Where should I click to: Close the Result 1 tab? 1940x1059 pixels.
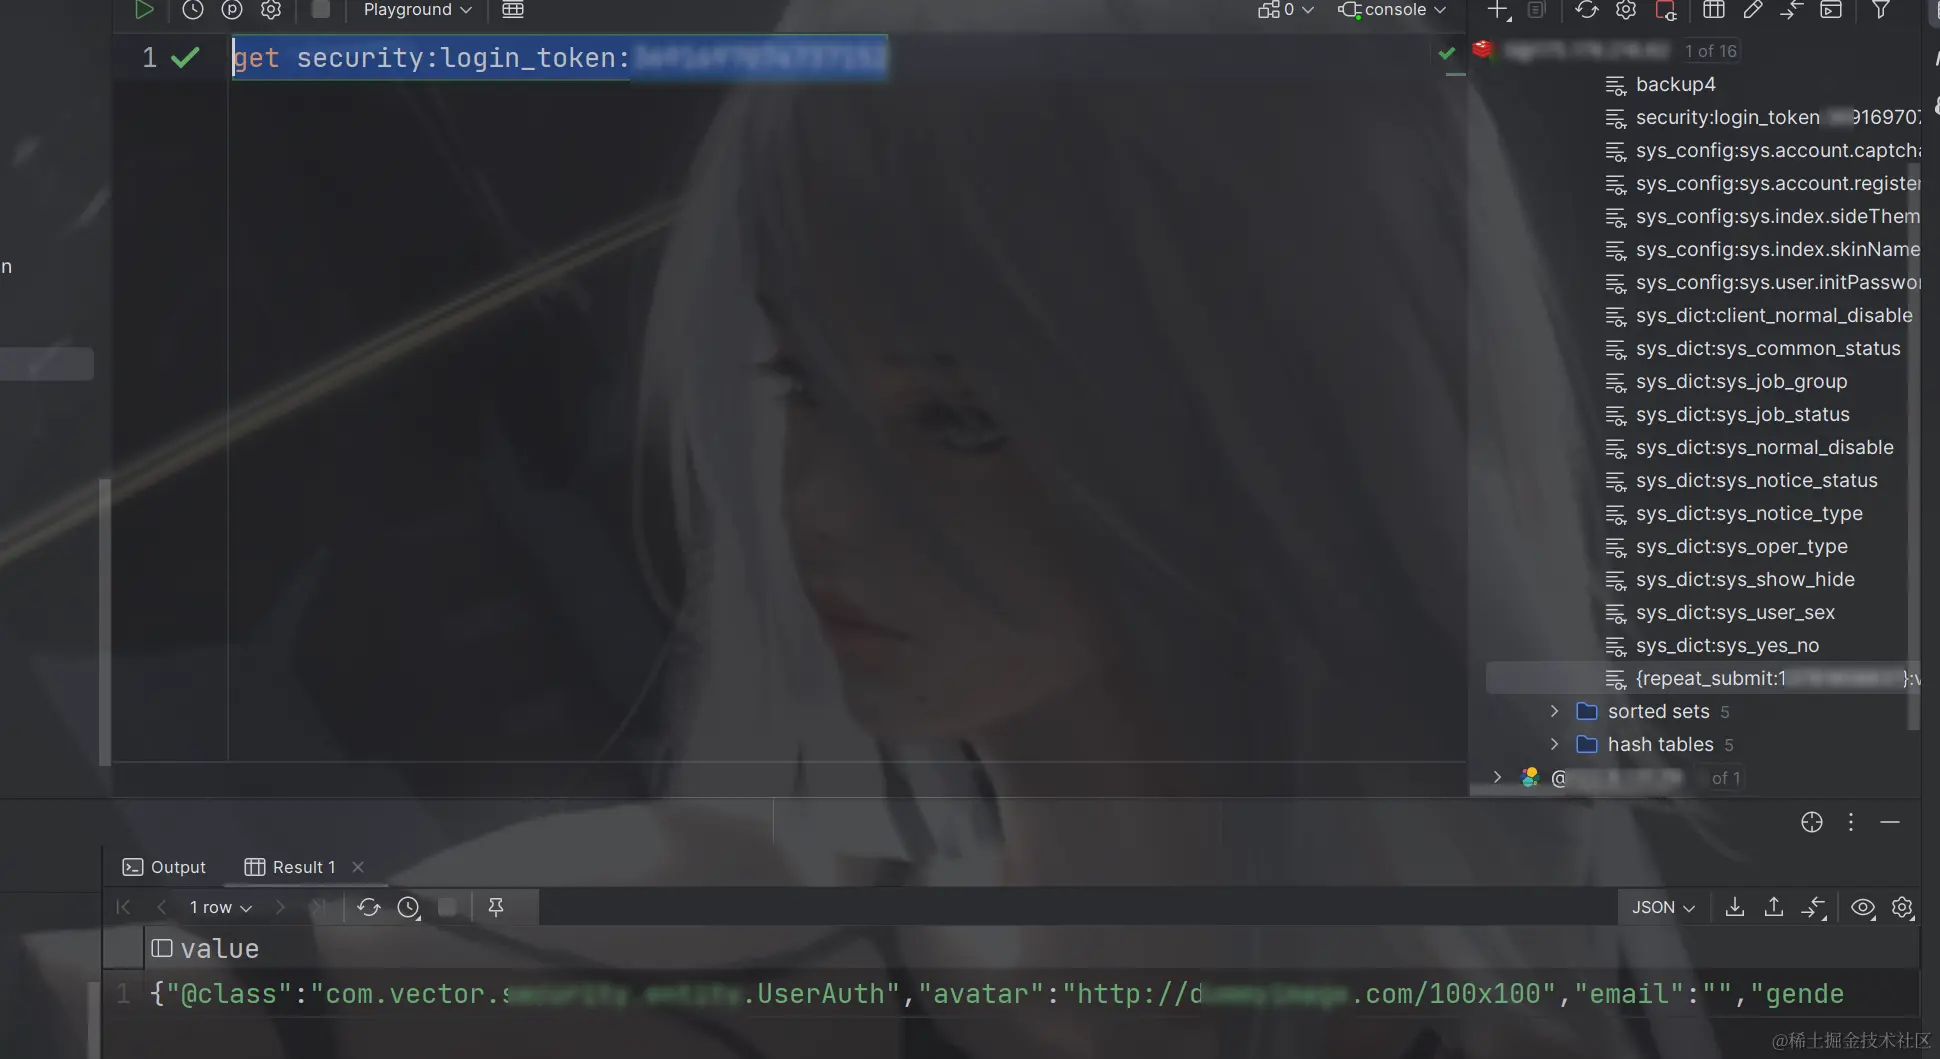click(x=358, y=867)
